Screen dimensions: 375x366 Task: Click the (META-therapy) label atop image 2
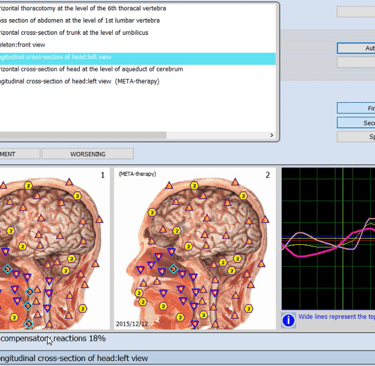[137, 174]
